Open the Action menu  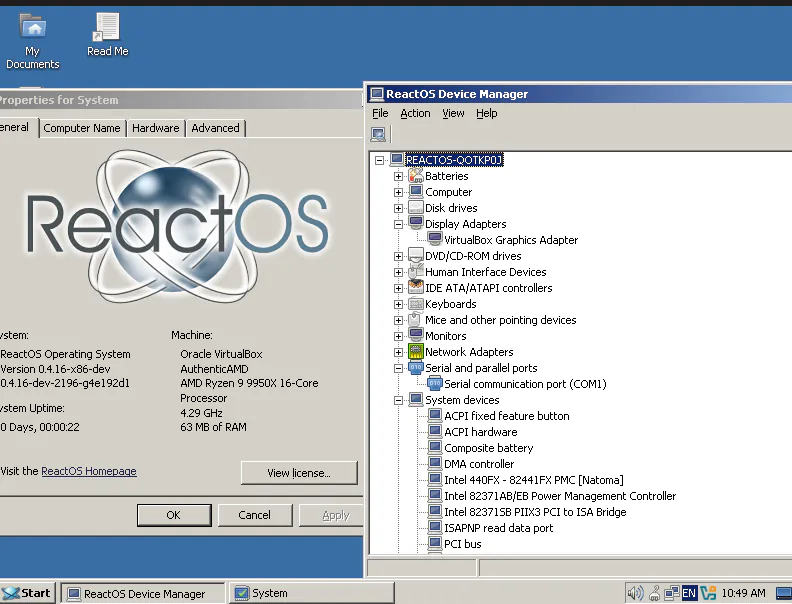[x=415, y=113]
